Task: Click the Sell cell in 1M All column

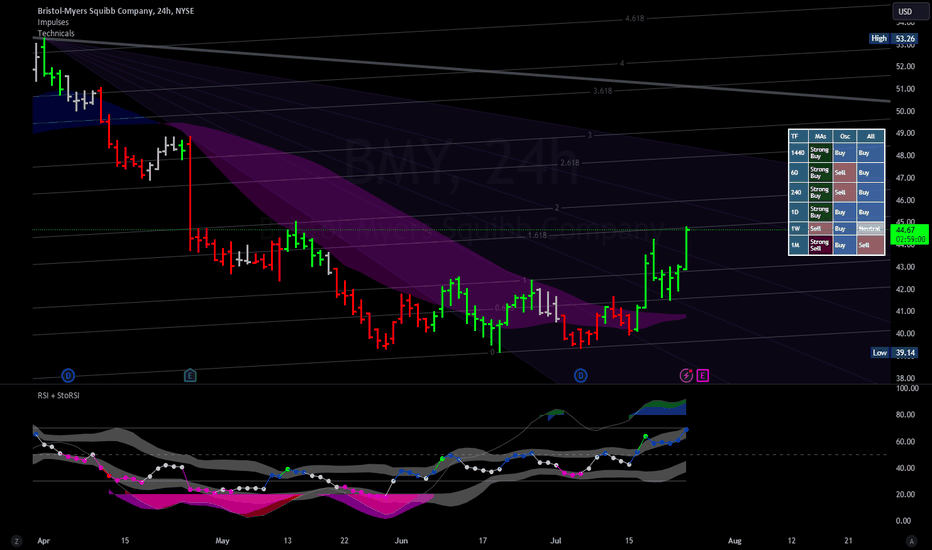Action: pyautogui.click(x=870, y=245)
